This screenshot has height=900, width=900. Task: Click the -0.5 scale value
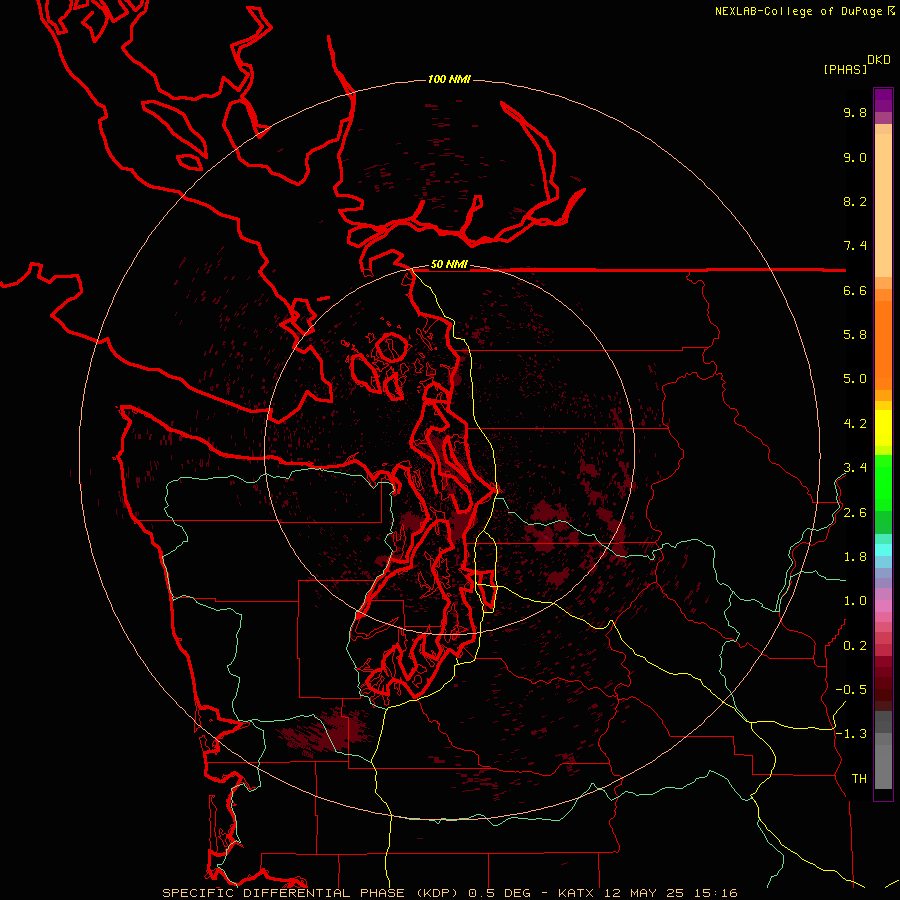click(x=851, y=690)
